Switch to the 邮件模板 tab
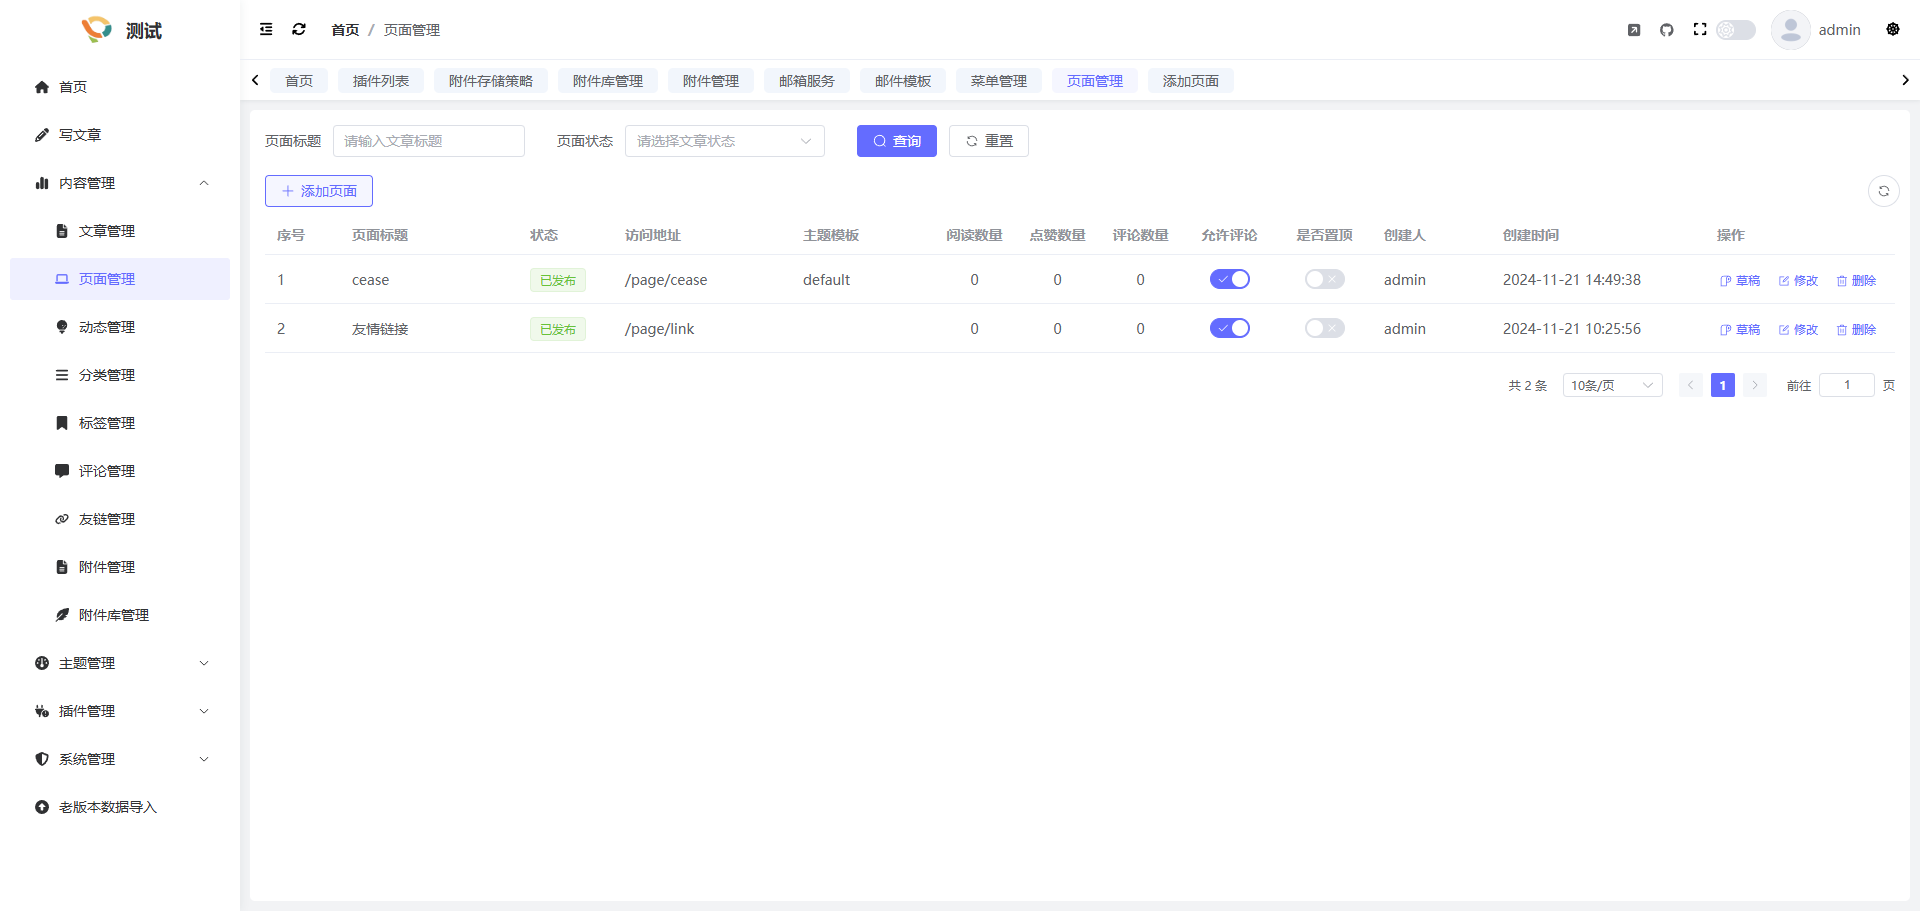The height and width of the screenshot is (911, 1920). 902,81
